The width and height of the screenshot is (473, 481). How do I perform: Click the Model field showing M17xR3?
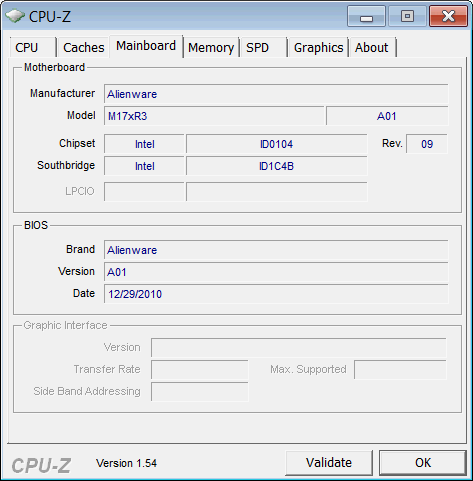pos(214,116)
